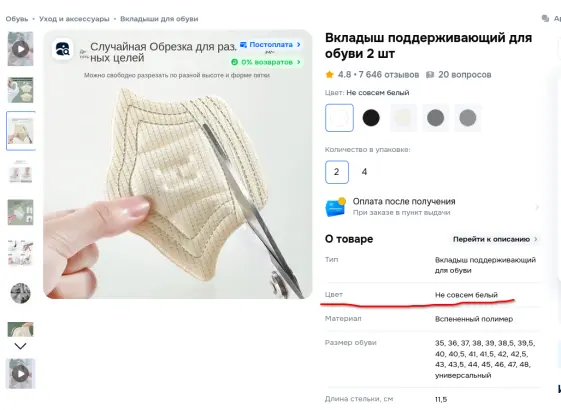Viewport: 561px width, 410px height.
Task: Play the first video thumbnail
Action: (x=20, y=49)
